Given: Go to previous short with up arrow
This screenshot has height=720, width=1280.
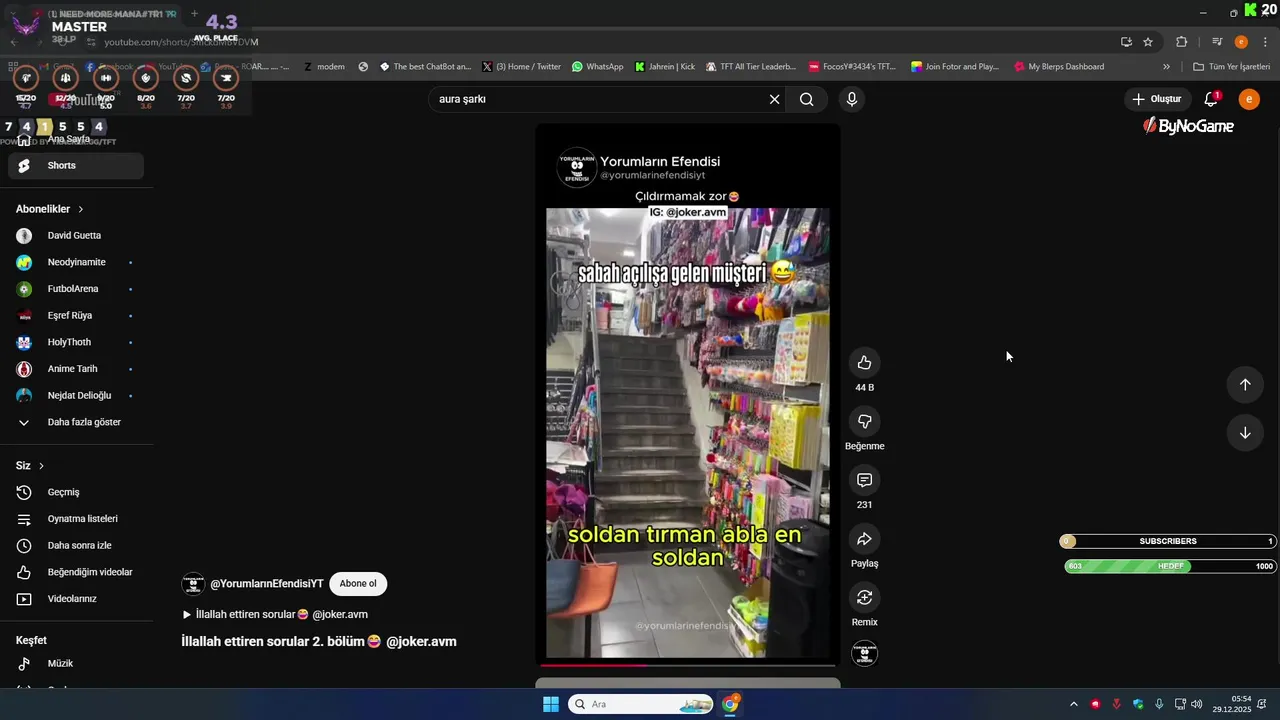Looking at the screenshot, I should 1245,385.
